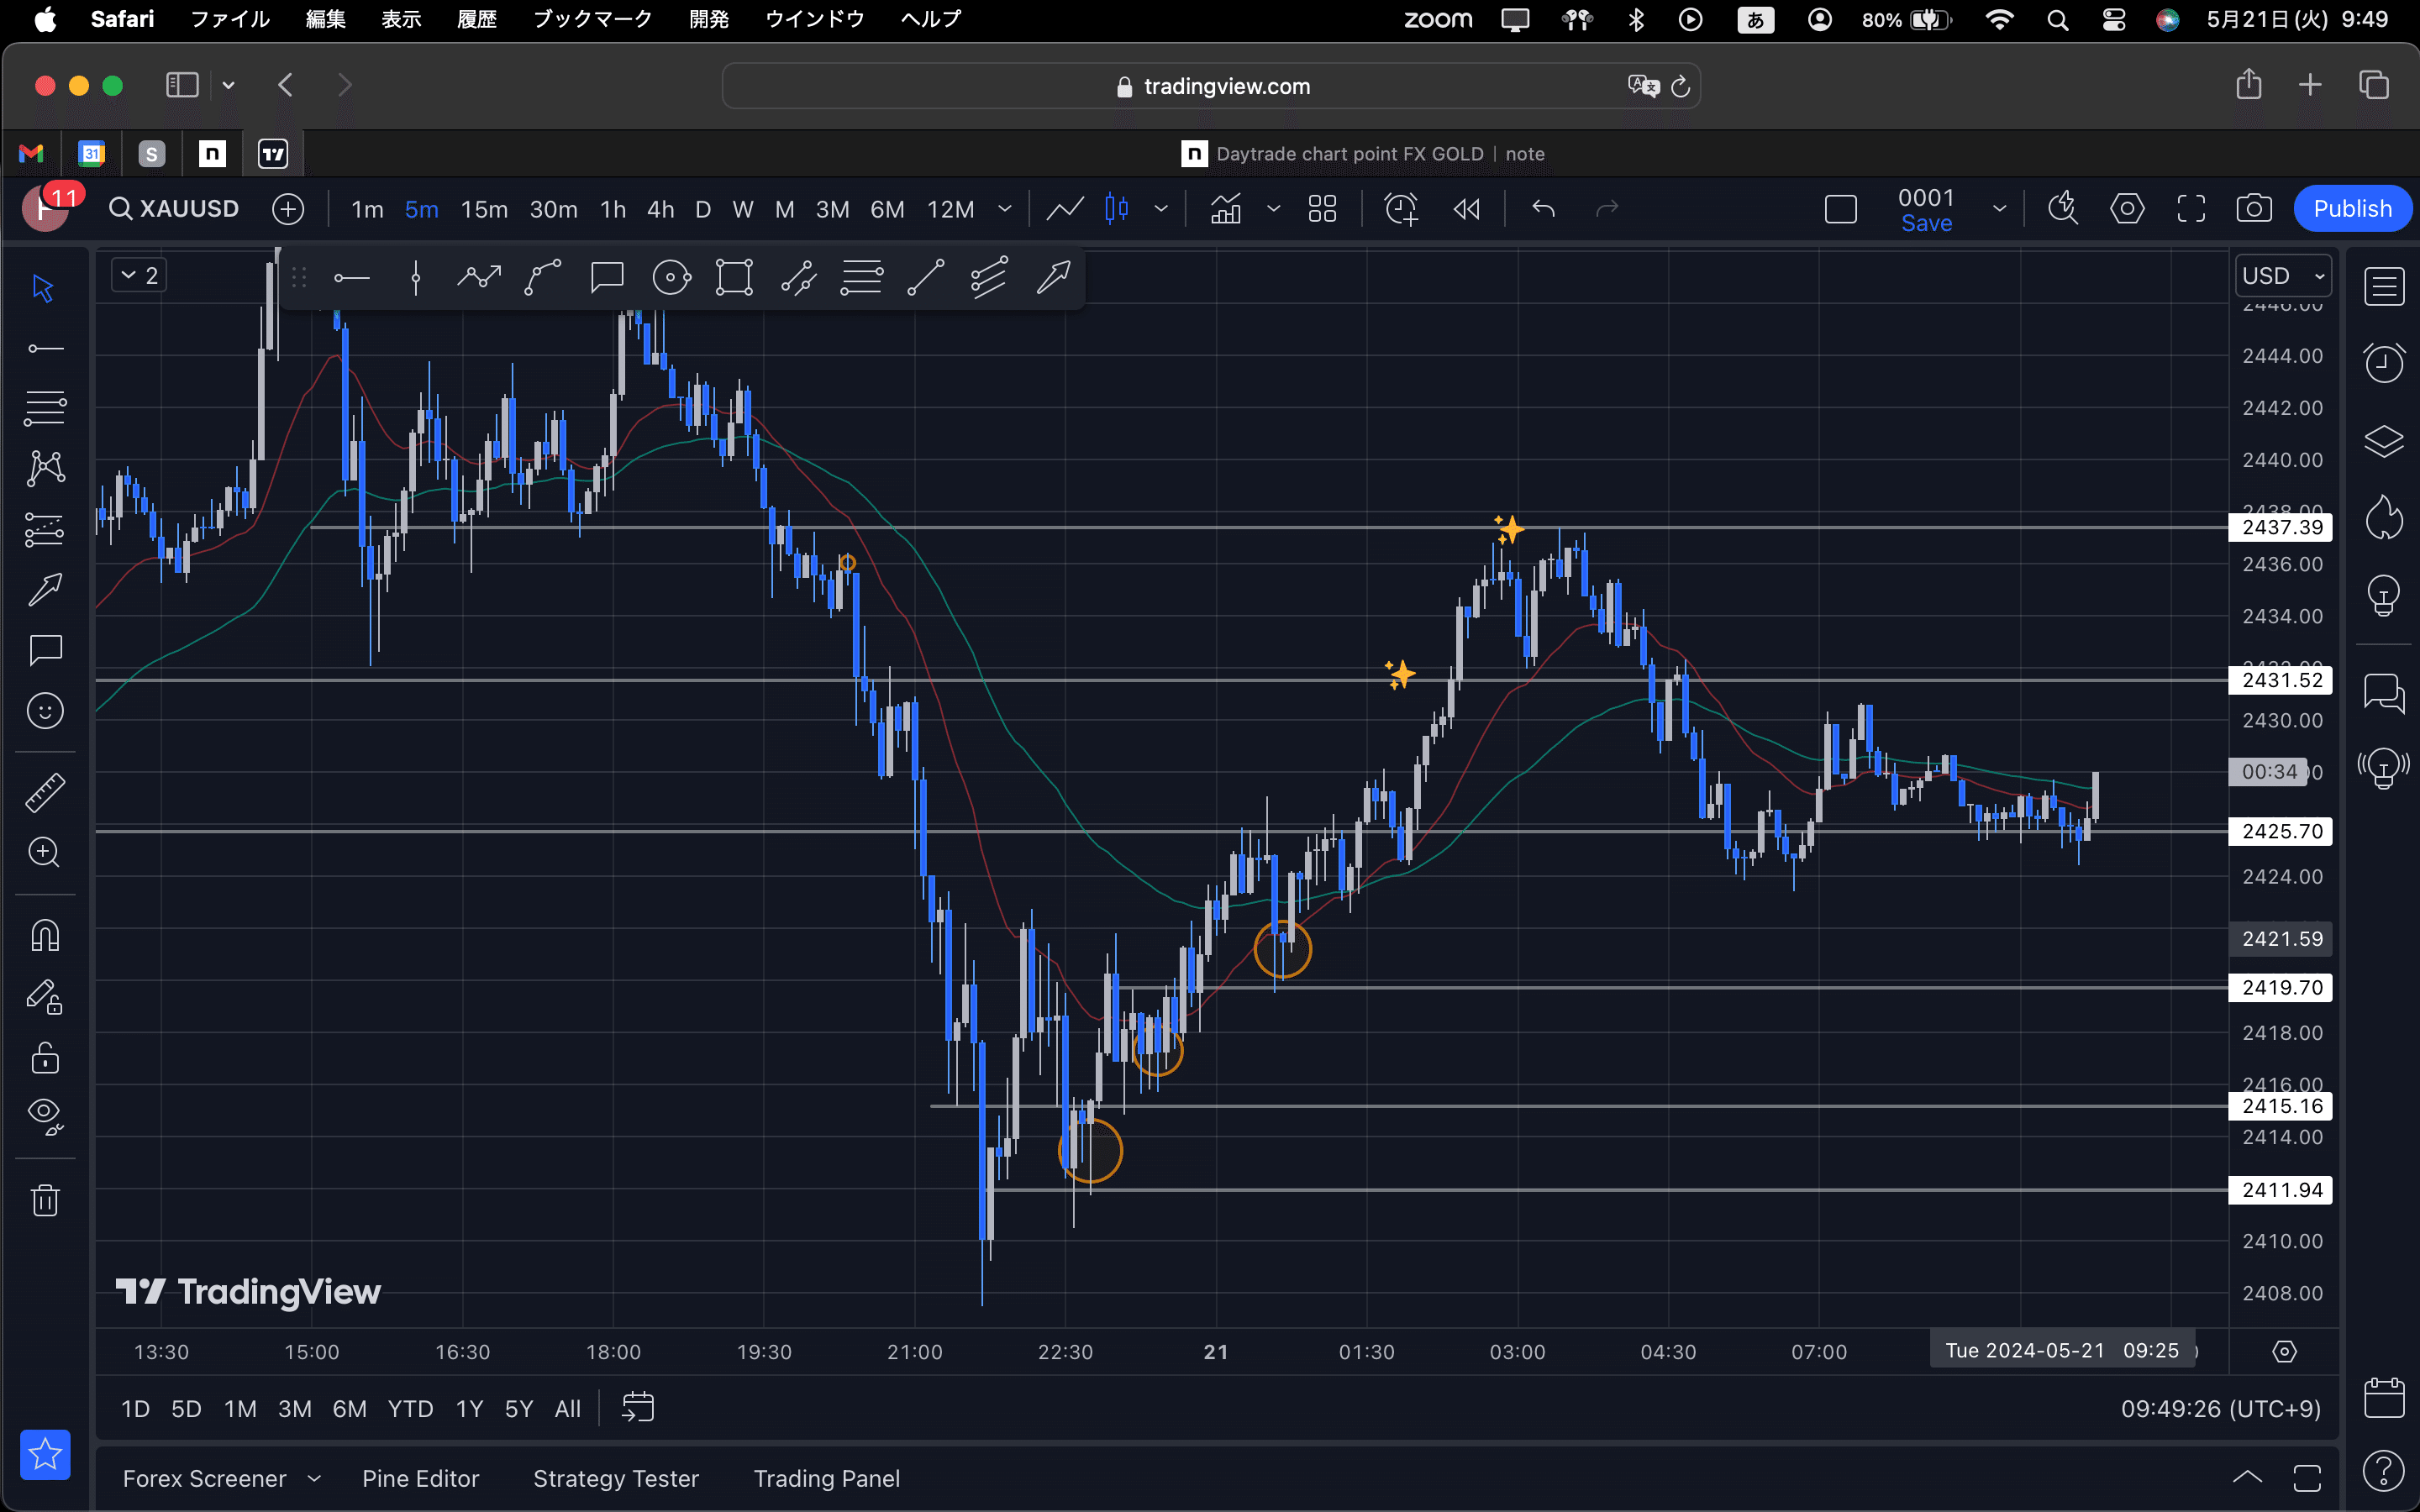
Task: Create a new alert with the alarm icon
Action: click(x=1399, y=208)
